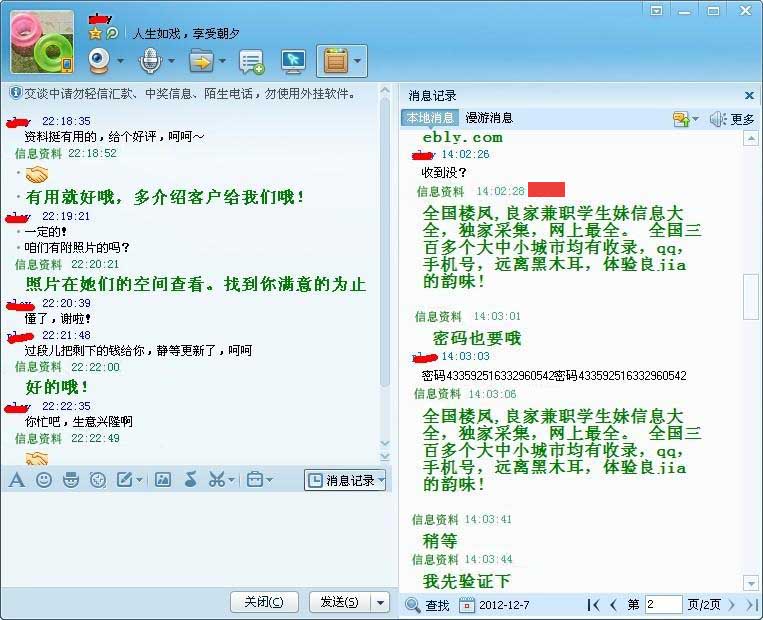Start a voice call with the microphone icon
This screenshot has height=620, width=763.
click(149, 61)
